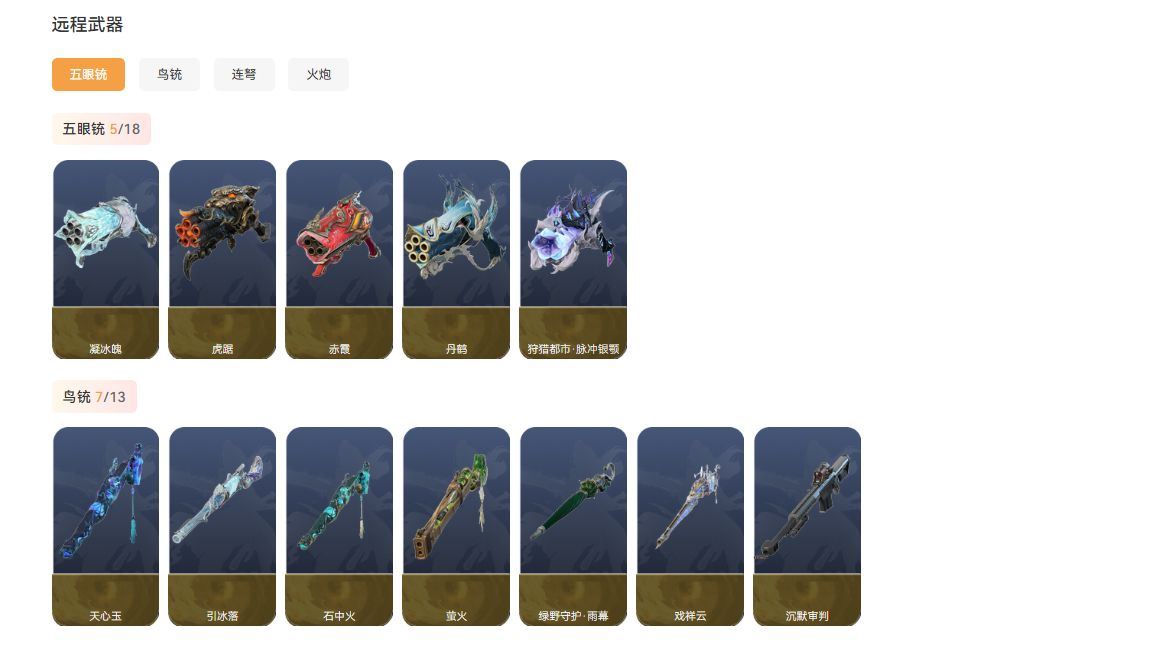Choose the 丹鹤 weapon skin card

click(457, 259)
